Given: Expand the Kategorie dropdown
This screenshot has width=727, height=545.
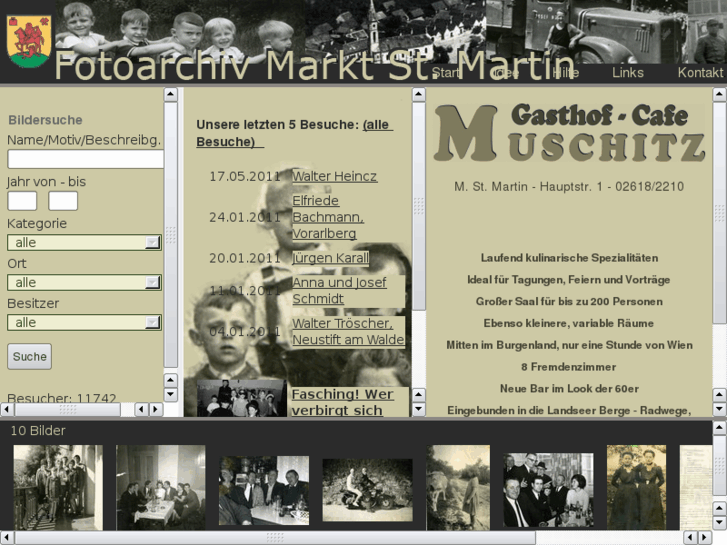Looking at the screenshot, I should click(84, 242).
